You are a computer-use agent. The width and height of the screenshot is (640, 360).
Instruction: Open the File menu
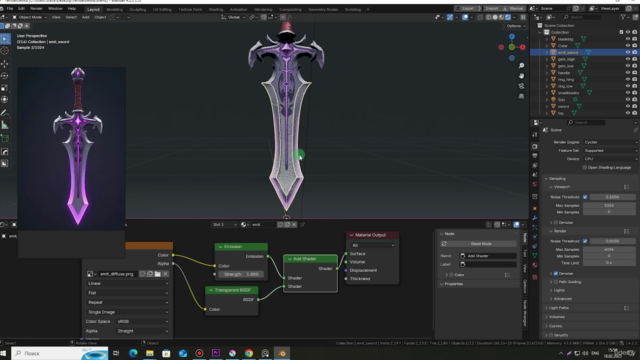point(10,9)
